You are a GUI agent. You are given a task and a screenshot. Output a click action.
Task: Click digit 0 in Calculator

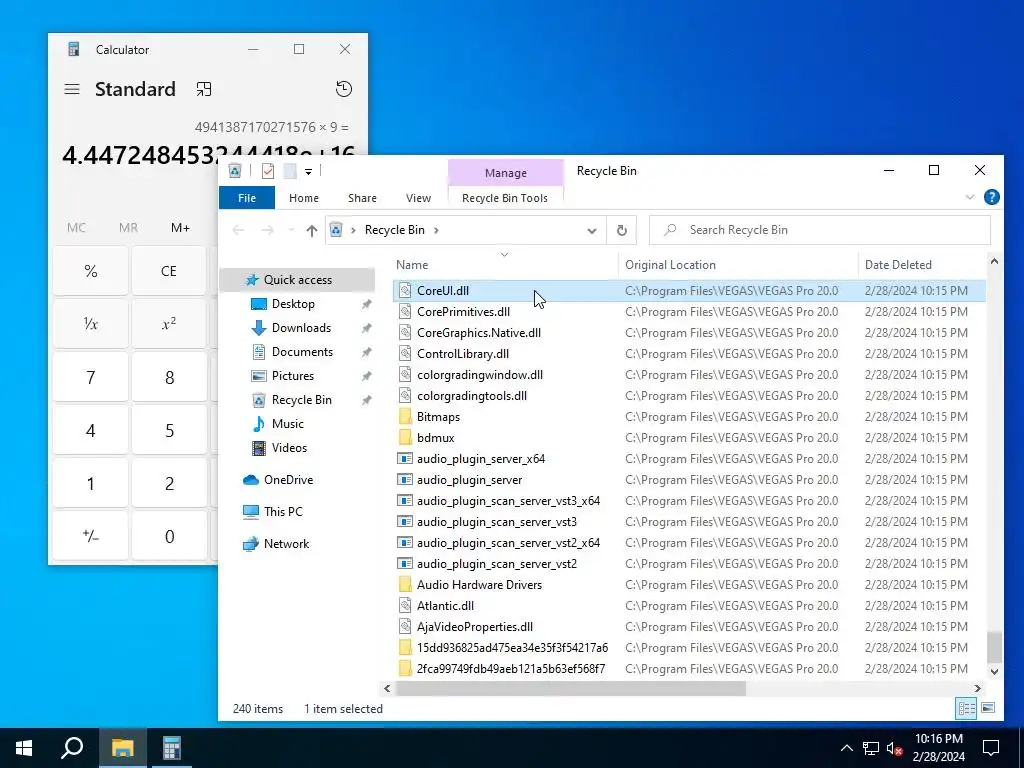point(168,536)
